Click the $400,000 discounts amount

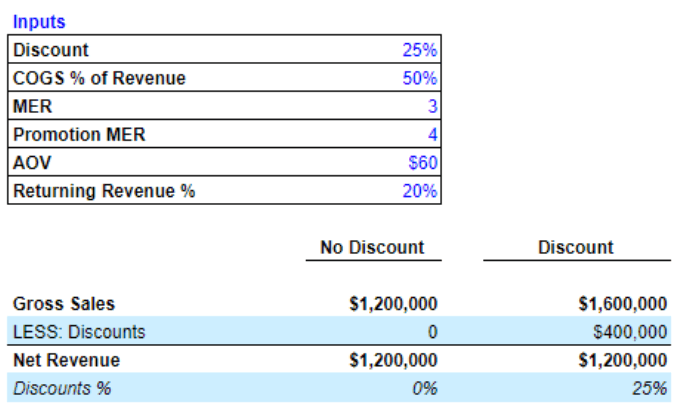(x=630, y=332)
